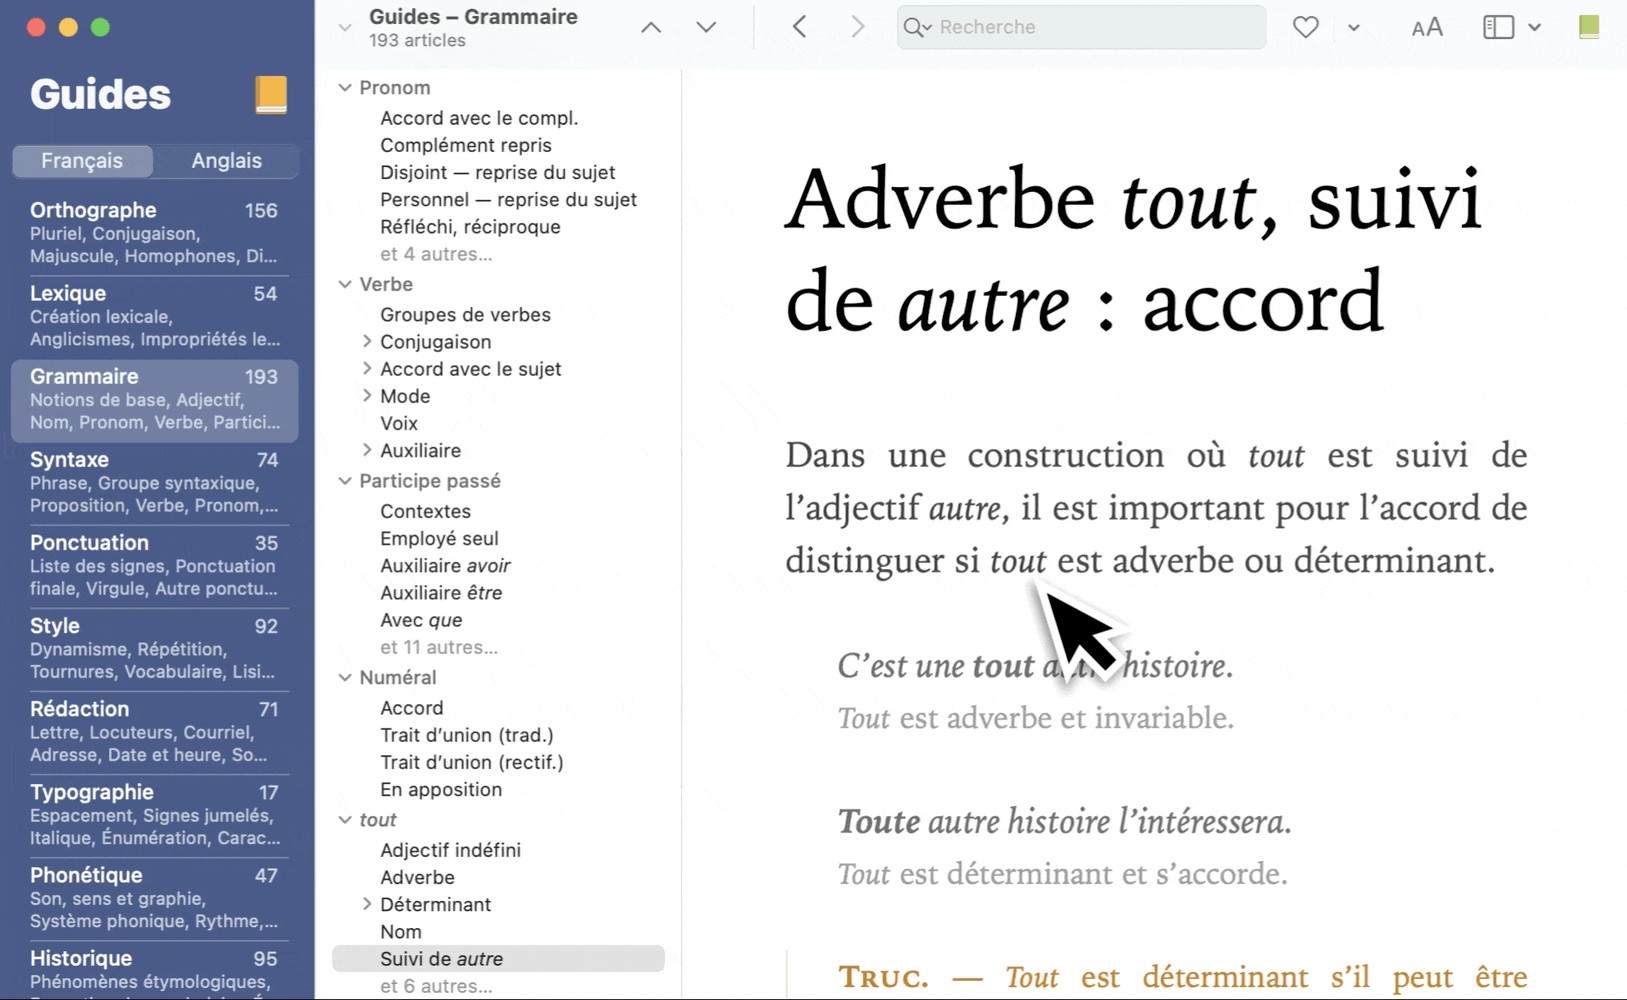The image size is (1627, 1000).
Task: Switch guides language to Anglais
Action: tap(226, 161)
